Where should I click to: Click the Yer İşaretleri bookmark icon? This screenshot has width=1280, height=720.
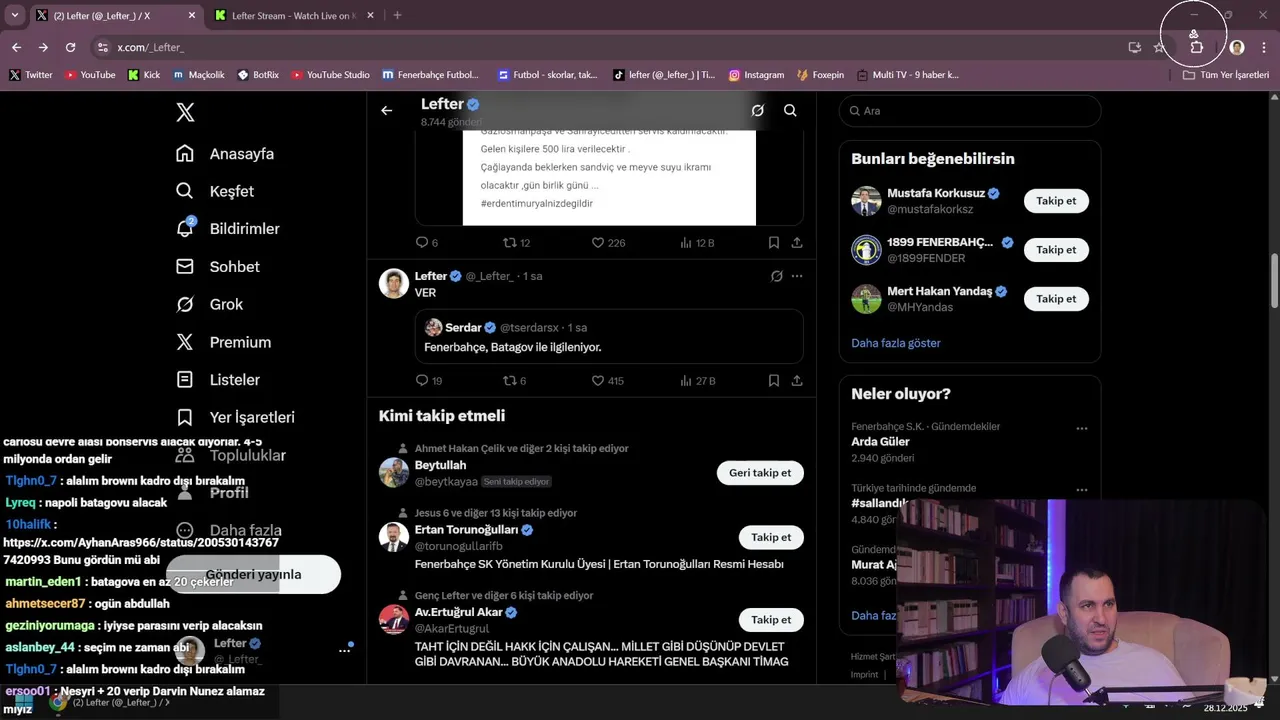click(x=185, y=417)
